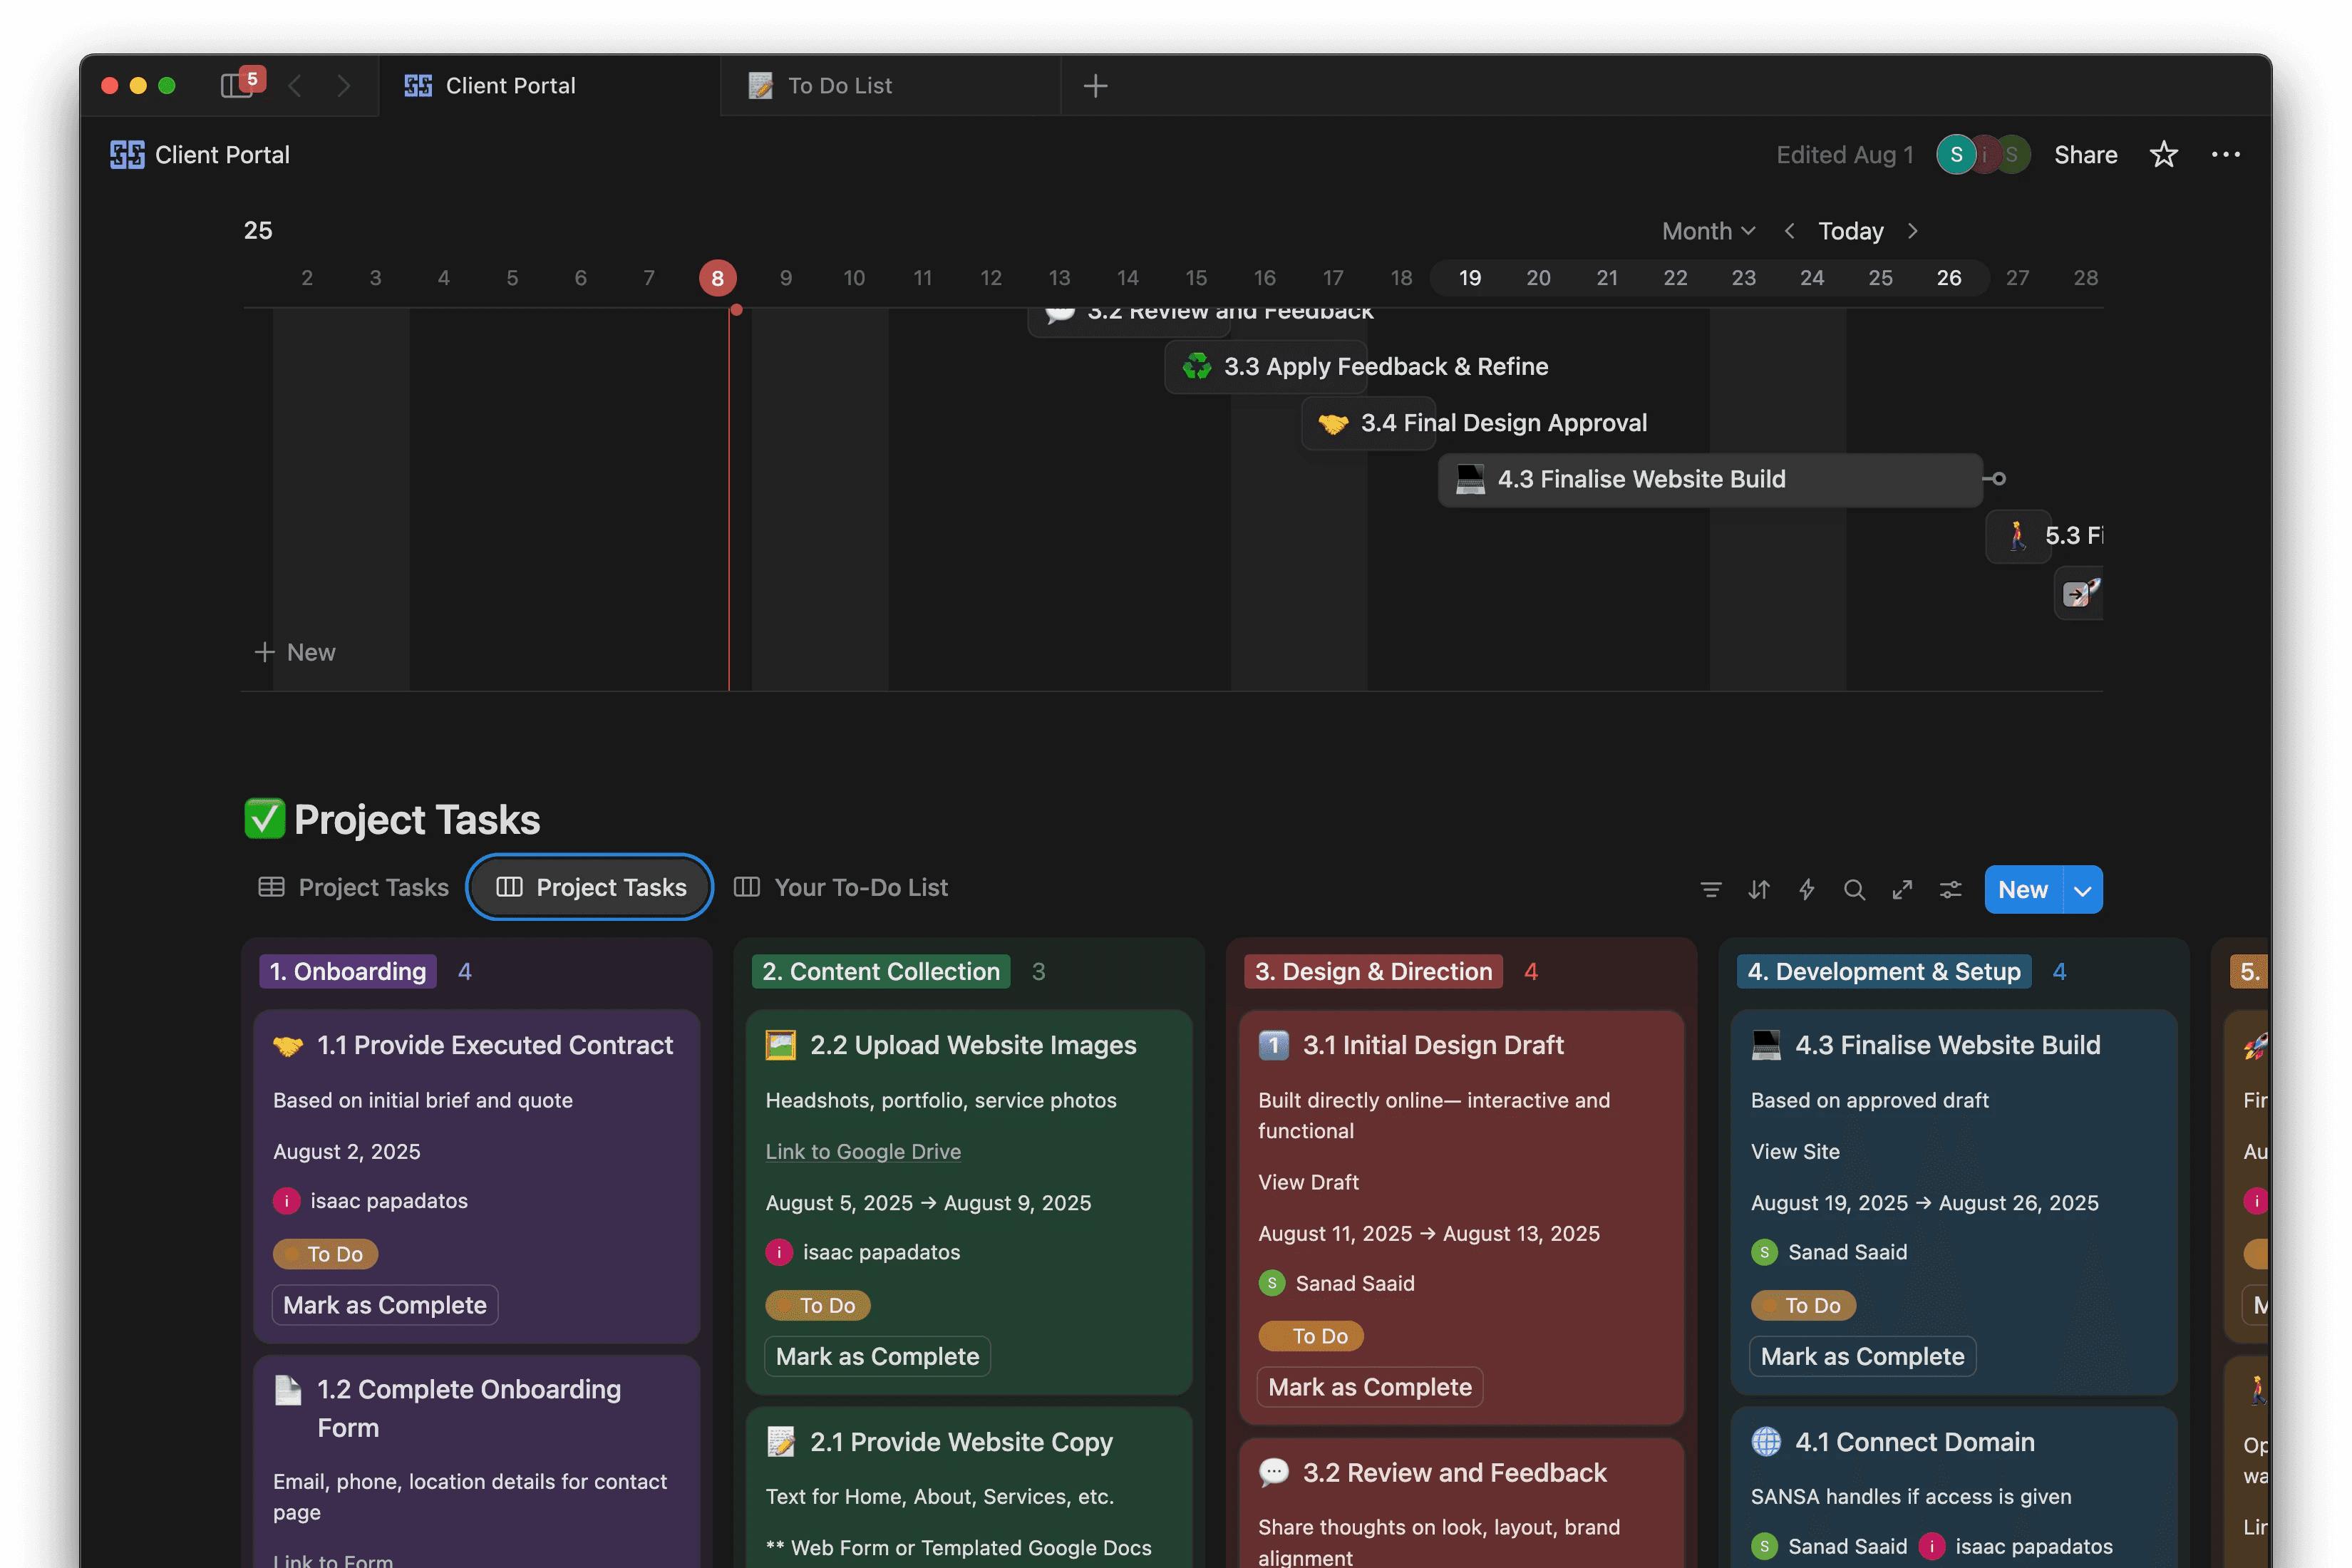Open the Link to Google Drive link
Viewport: 2352px width, 1568px height.
[x=863, y=1151]
